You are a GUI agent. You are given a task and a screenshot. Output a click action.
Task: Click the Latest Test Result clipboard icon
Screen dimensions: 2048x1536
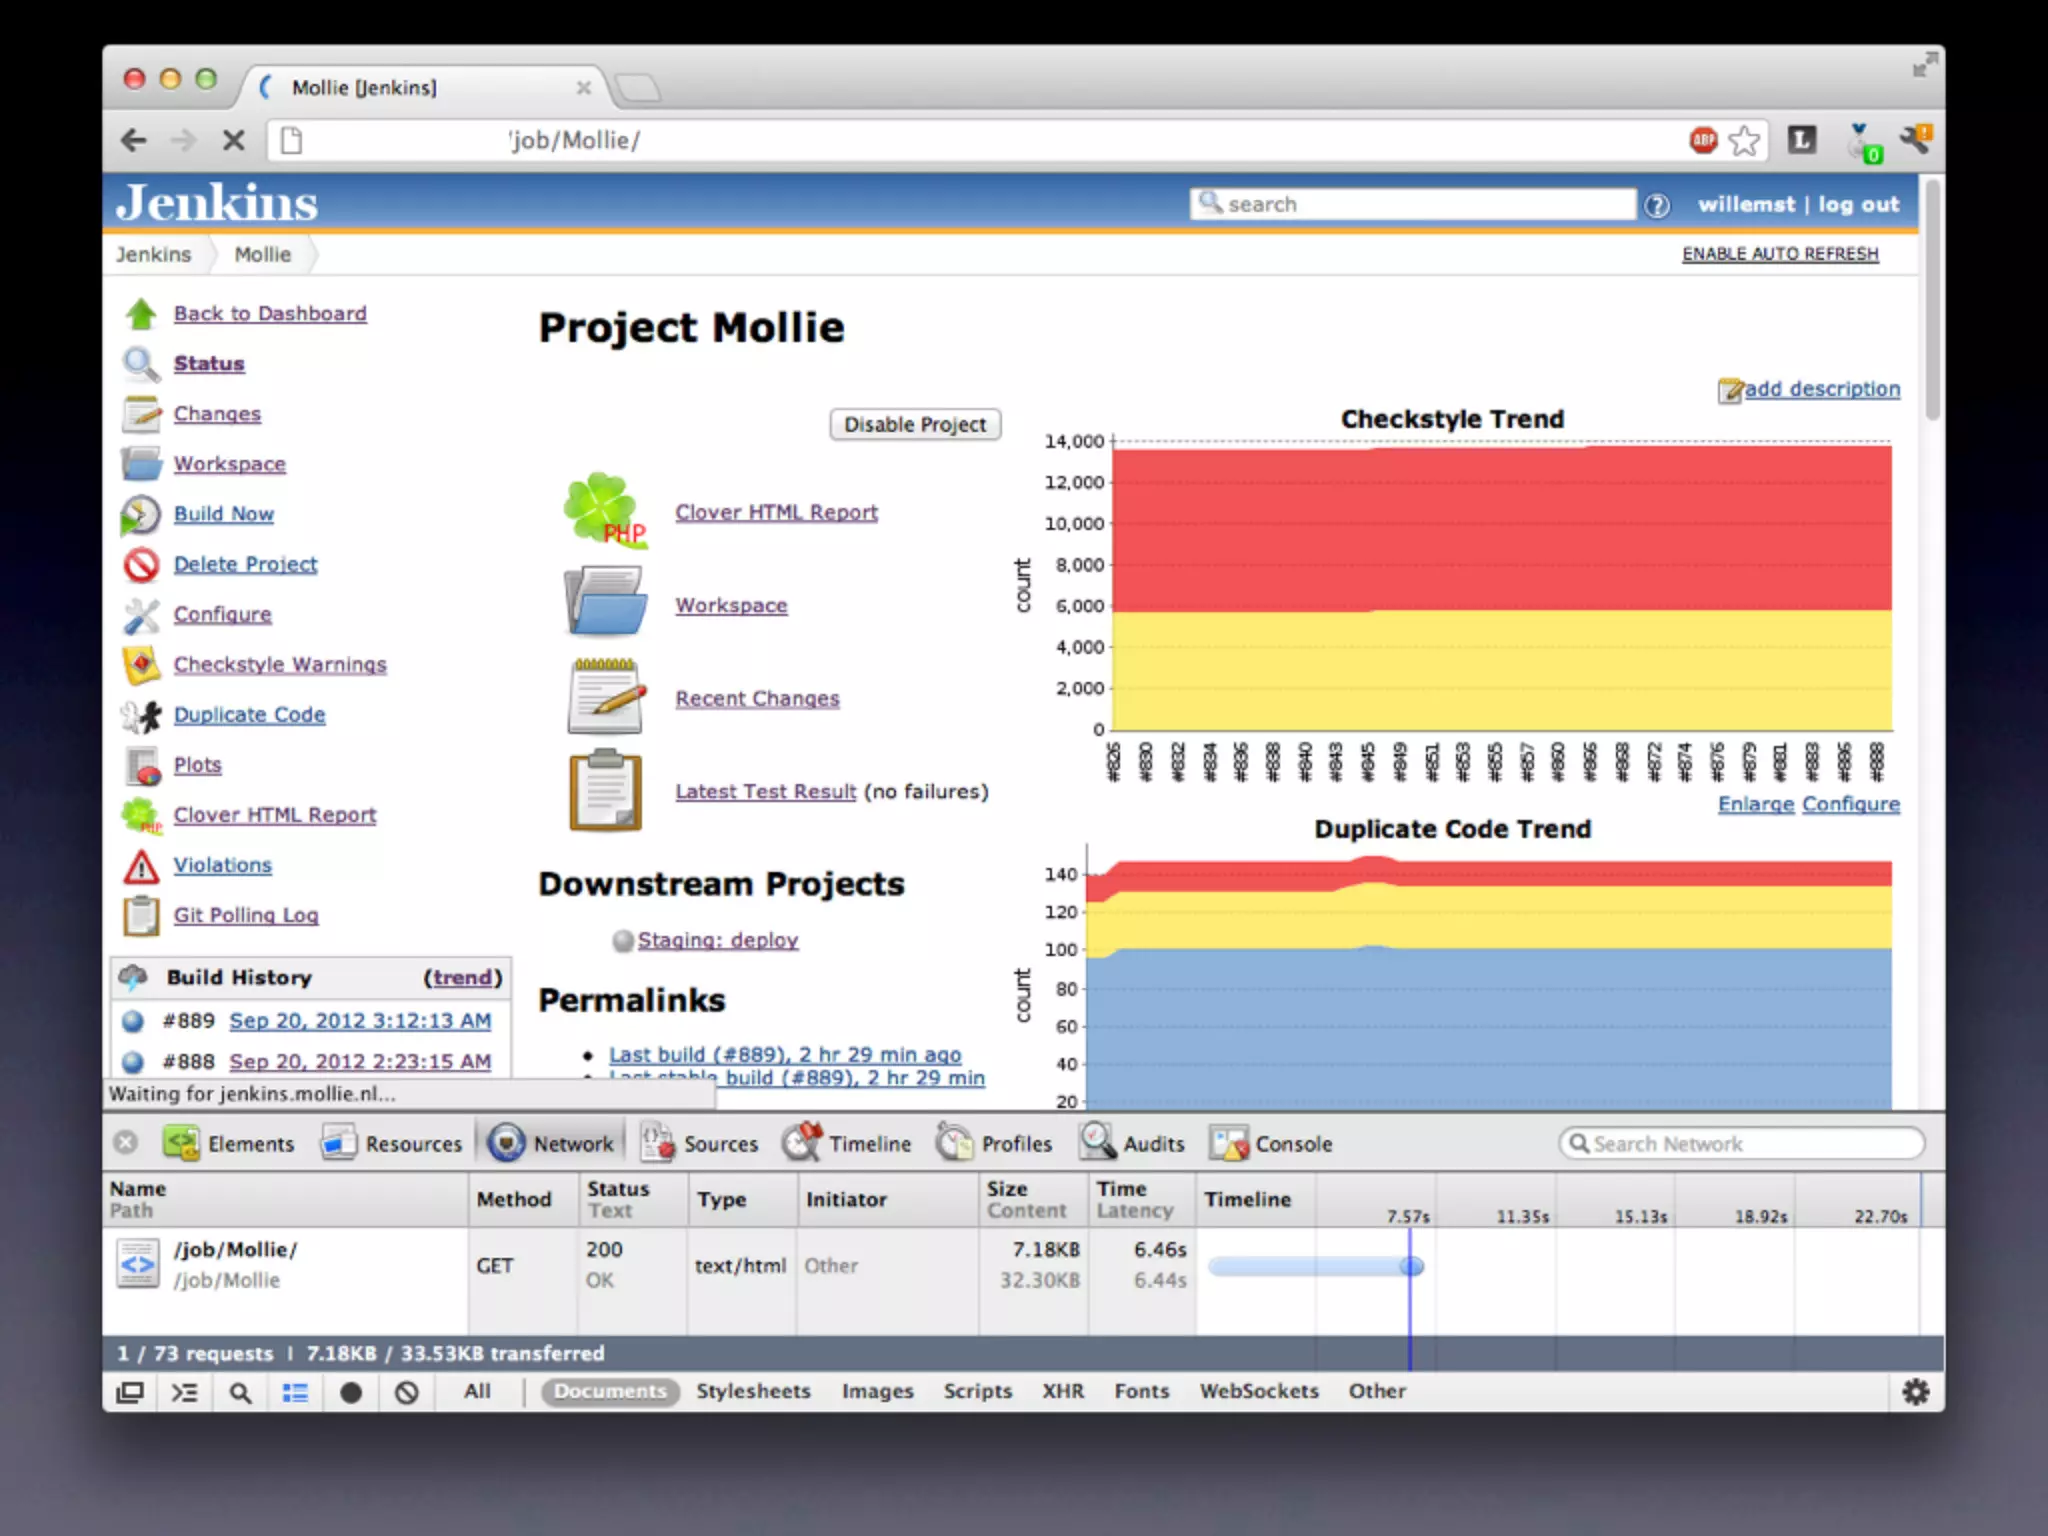[605, 791]
